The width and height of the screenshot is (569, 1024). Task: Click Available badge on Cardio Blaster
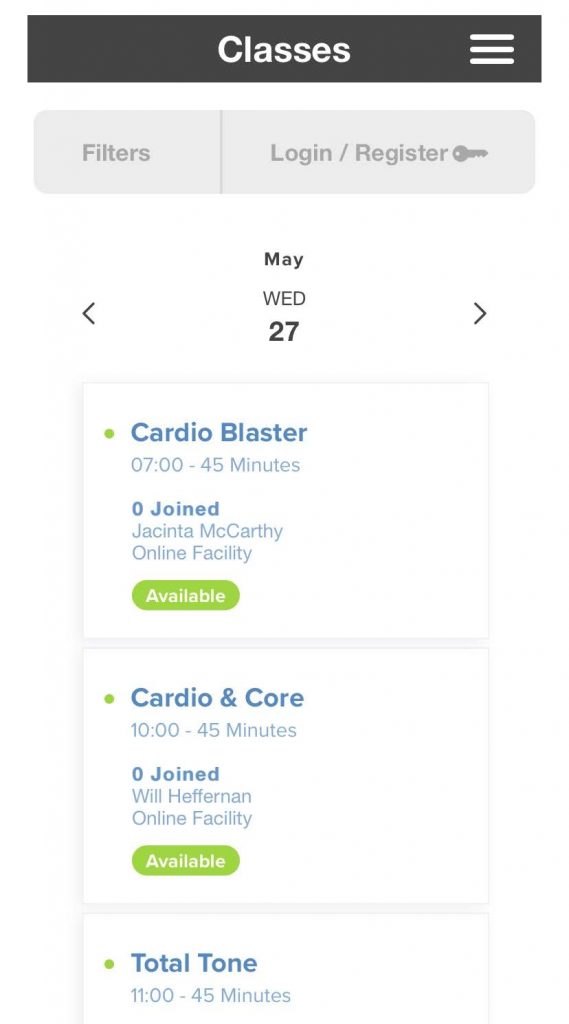tap(186, 596)
